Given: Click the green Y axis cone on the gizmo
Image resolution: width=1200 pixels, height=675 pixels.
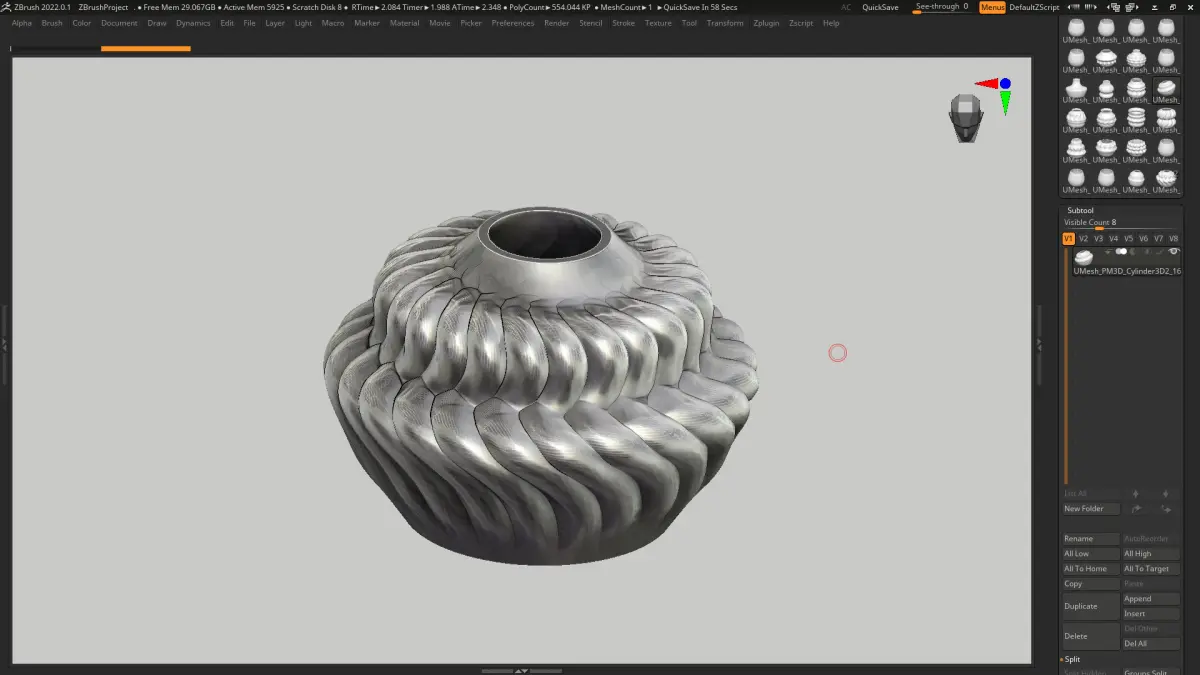Looking at the screenshot, I should click(x=1005, y=102).
